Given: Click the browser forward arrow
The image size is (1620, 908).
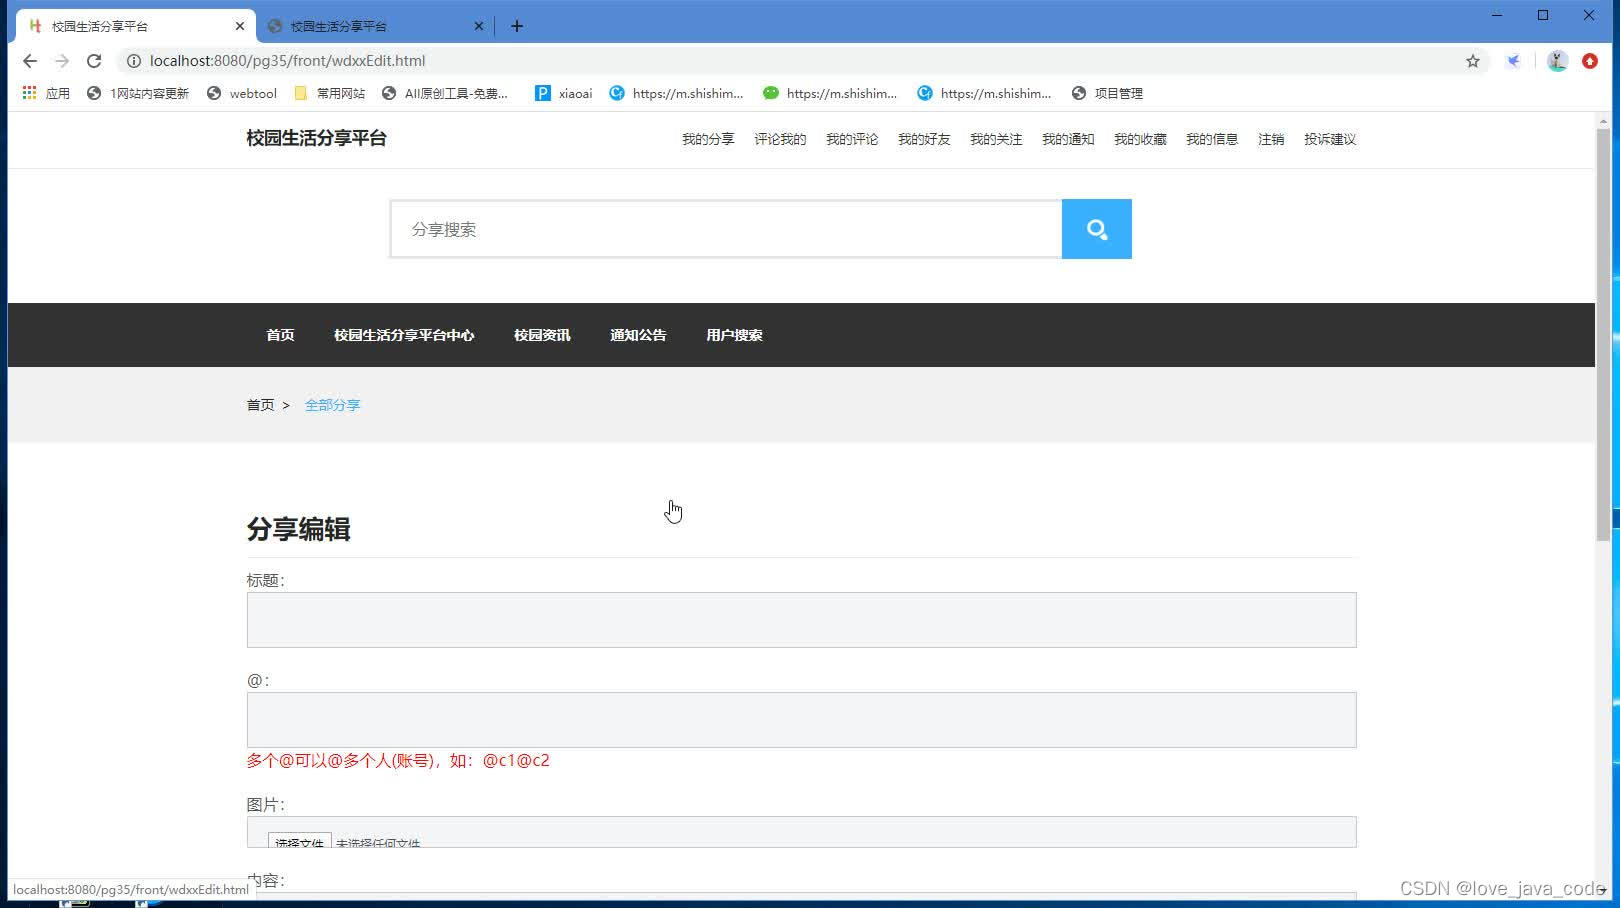Looking at the screenshot, I should [x=62, y=61].
